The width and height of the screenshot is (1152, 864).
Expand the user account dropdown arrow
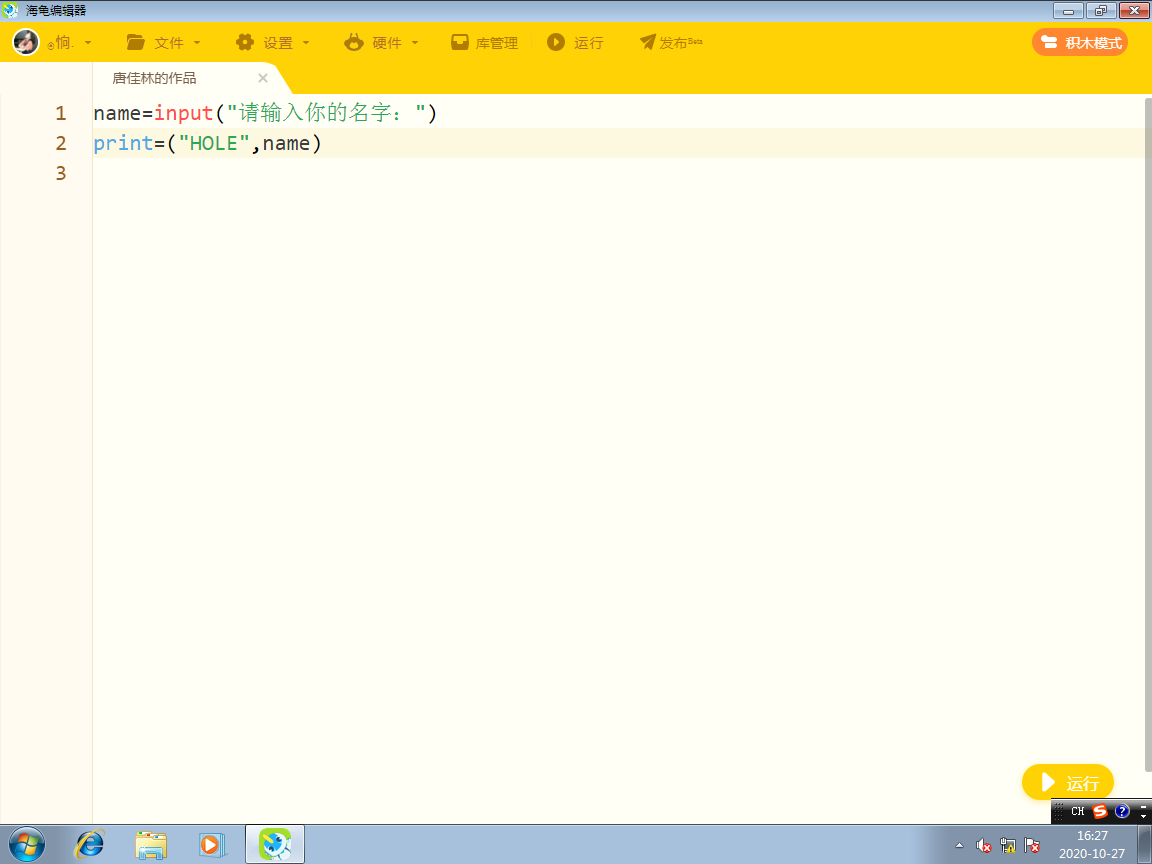[88, 43]
